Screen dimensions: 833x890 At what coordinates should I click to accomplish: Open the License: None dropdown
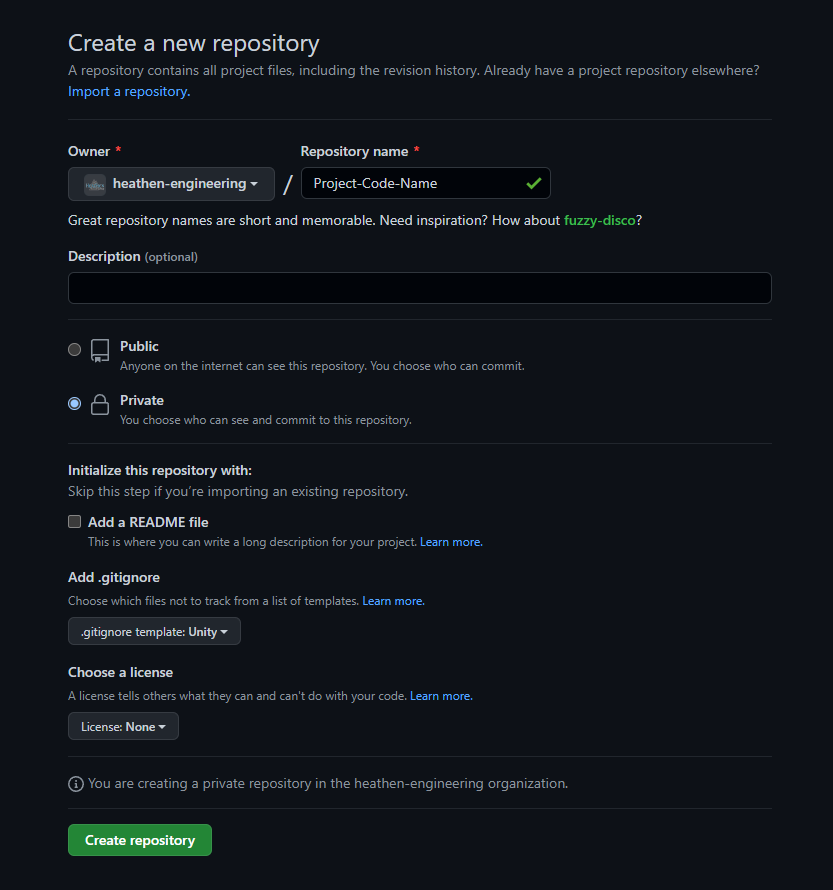(x=123, y=726)
